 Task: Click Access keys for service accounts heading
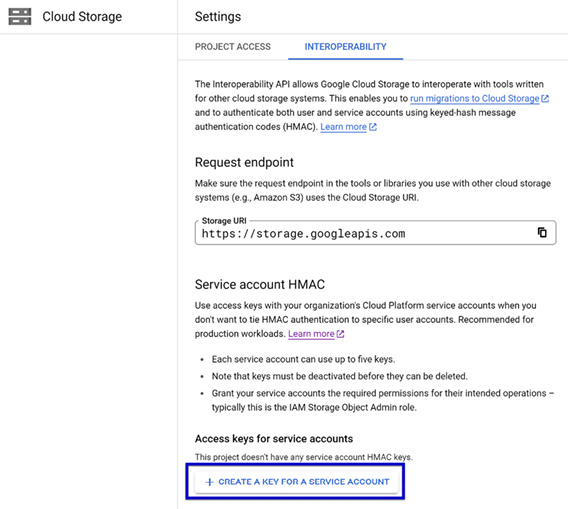point(274,439)
